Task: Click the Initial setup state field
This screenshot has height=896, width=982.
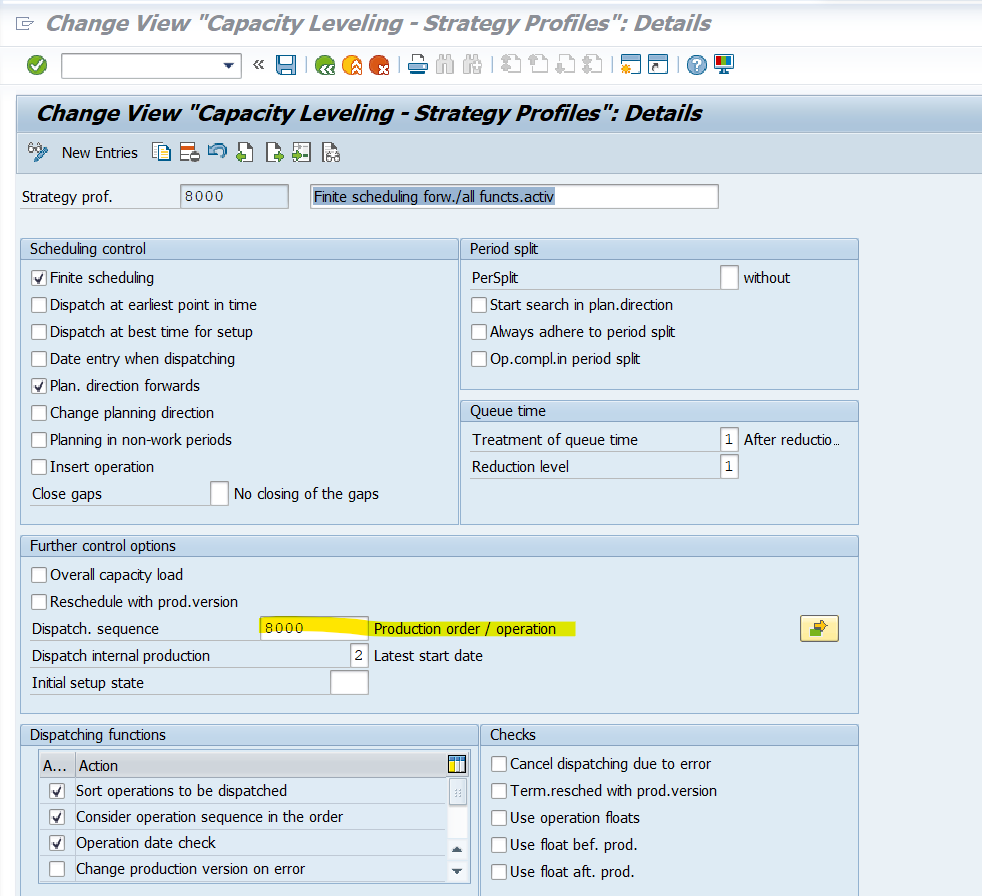Action: (349, 682)
